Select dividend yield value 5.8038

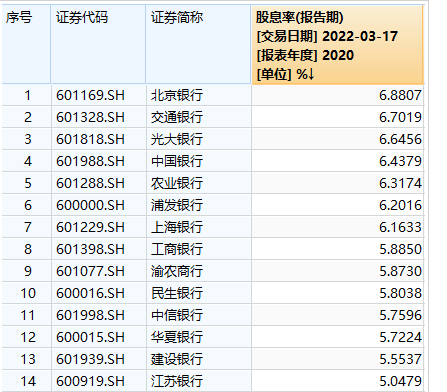click(400, 293)
